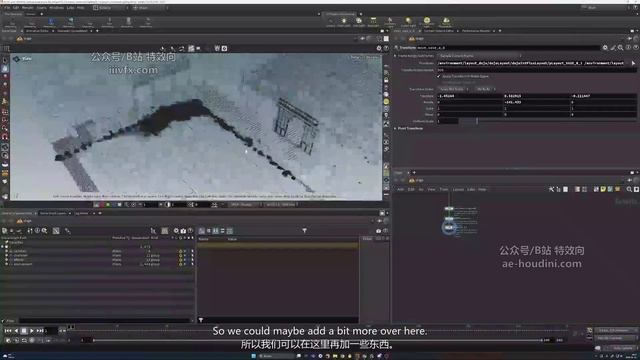Play the timeline forward

pyautogui.click(x=31, y=331)
